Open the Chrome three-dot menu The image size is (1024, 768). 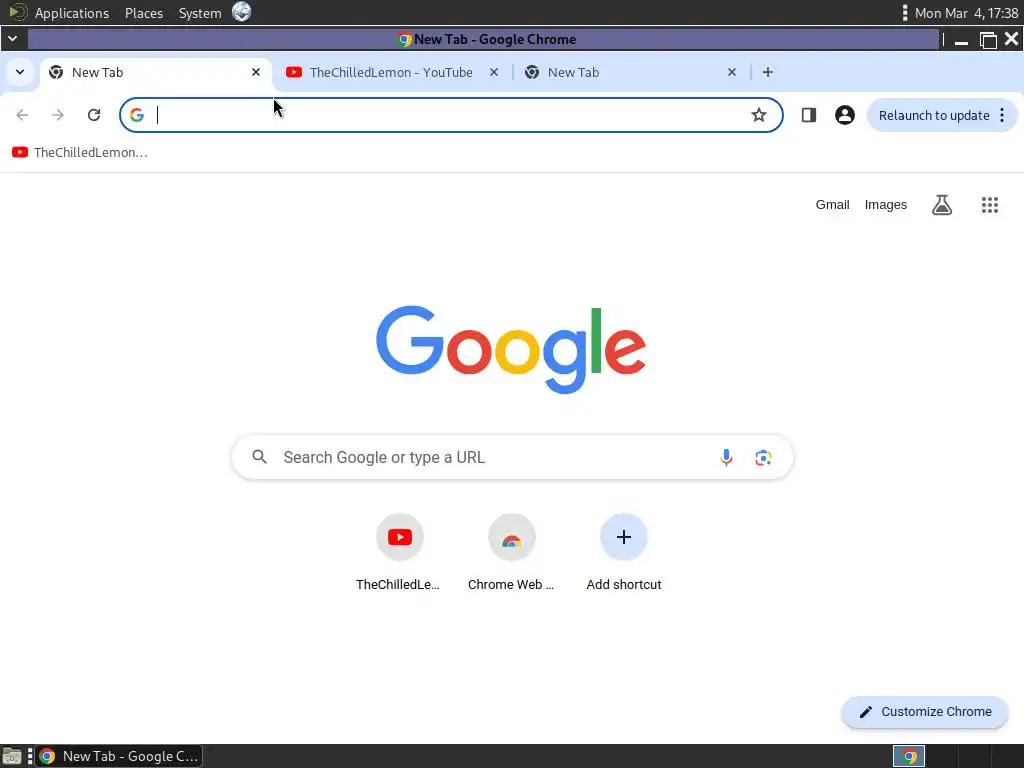[x=1002, y=115]
